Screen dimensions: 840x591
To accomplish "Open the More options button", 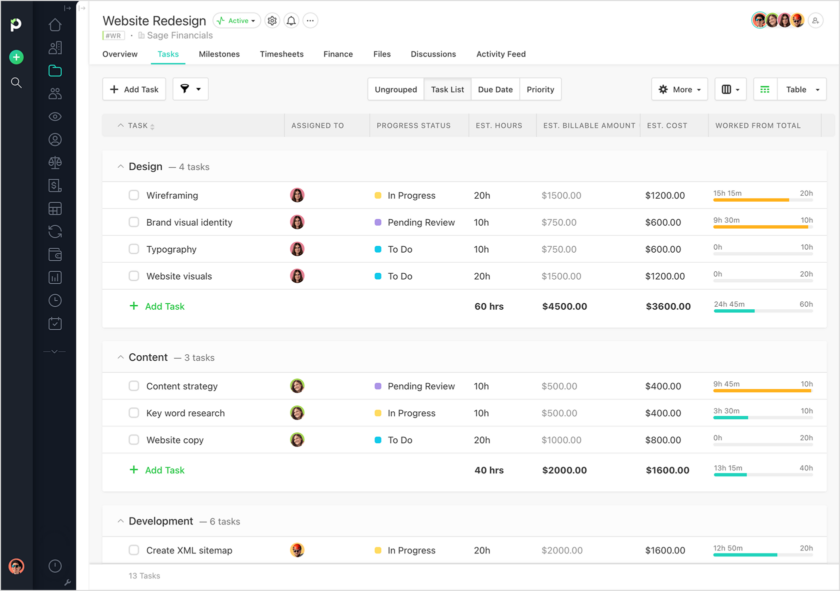I will (679, 89).
